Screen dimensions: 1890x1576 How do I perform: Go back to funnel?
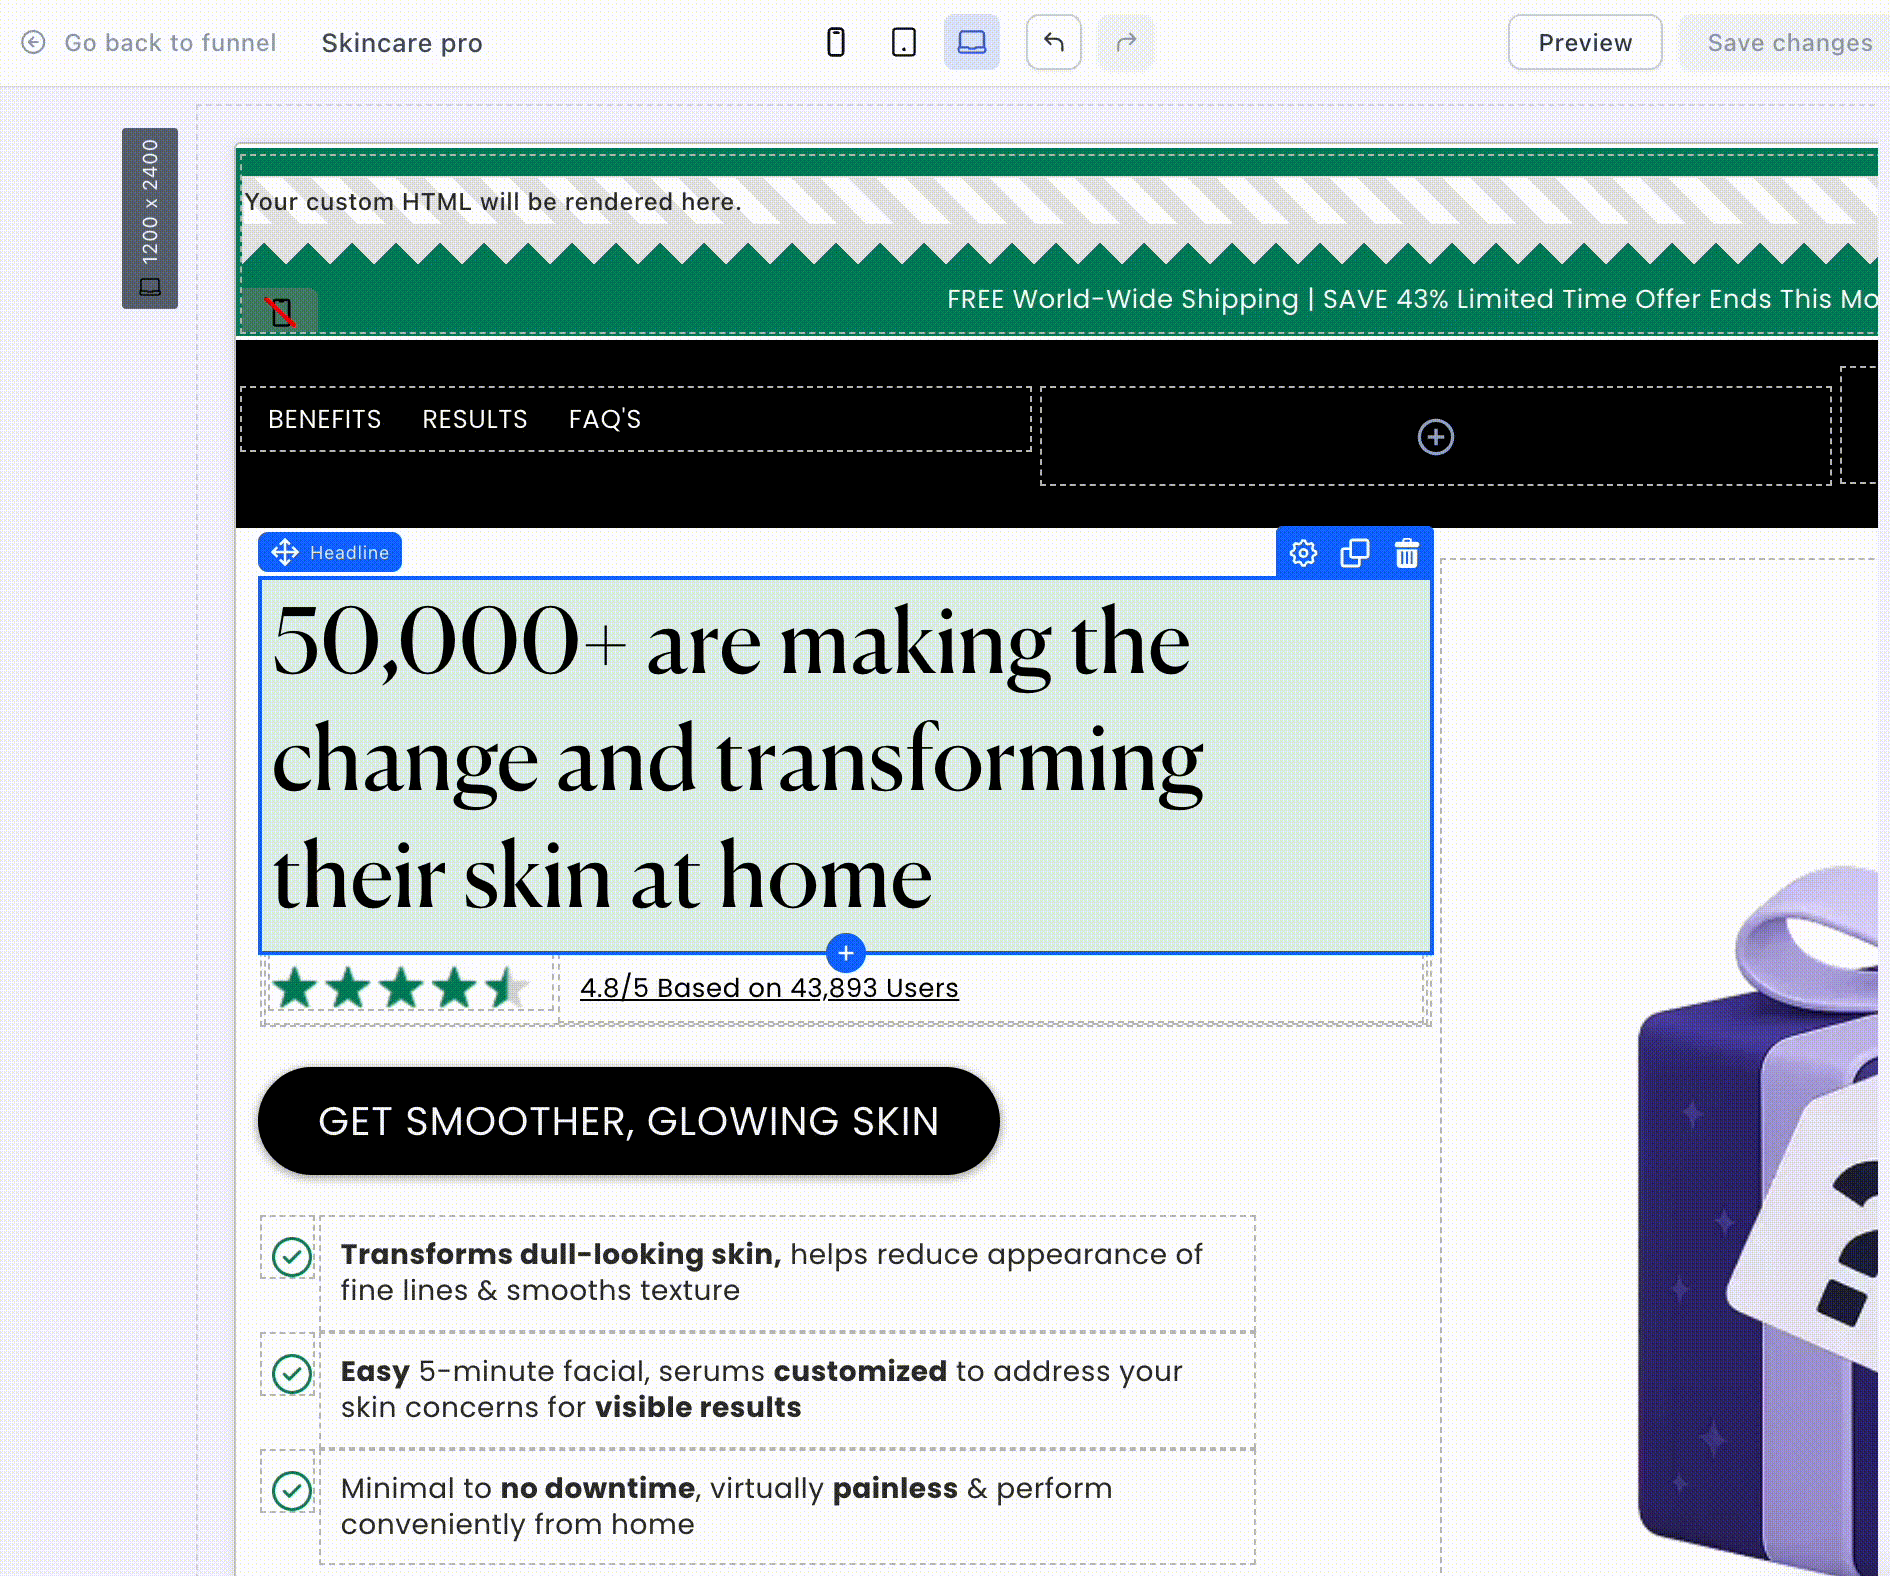[149, 43]
